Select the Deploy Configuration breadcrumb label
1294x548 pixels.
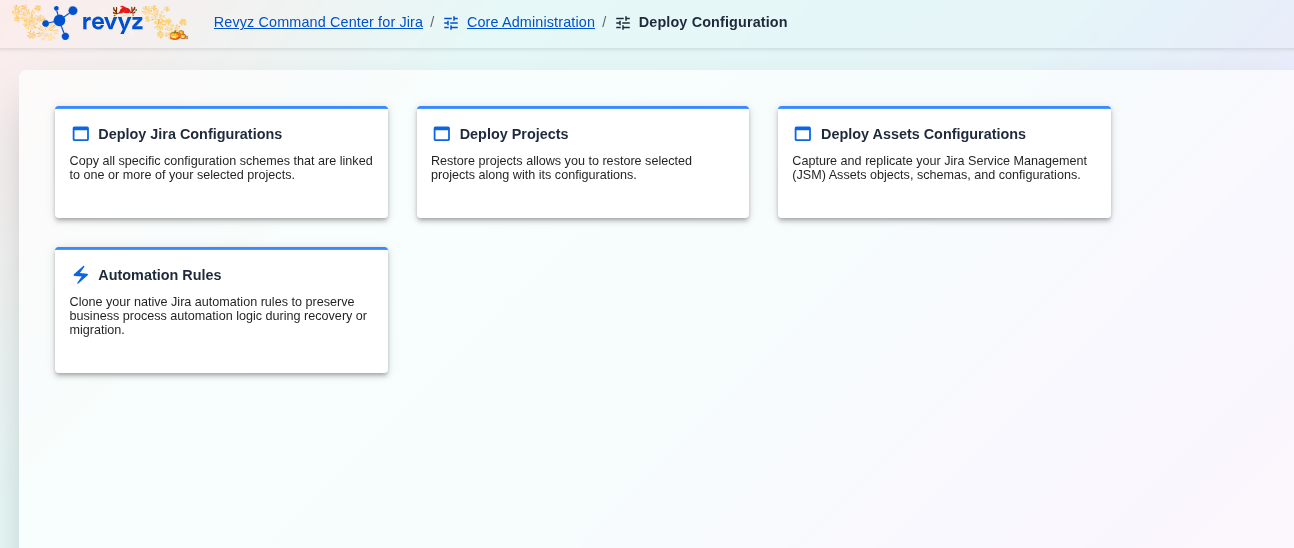click(x=712, y=22)
